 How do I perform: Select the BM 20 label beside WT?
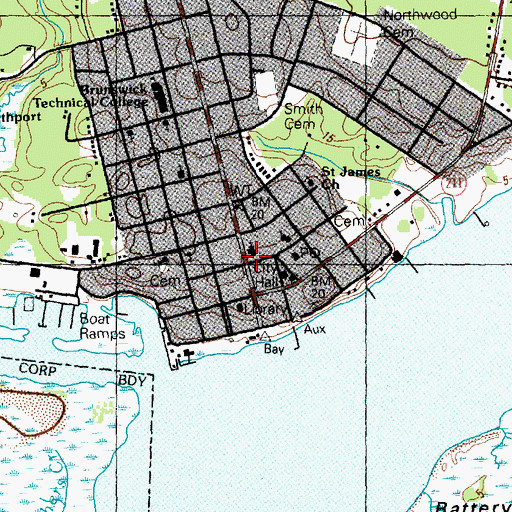click(260, 208)
